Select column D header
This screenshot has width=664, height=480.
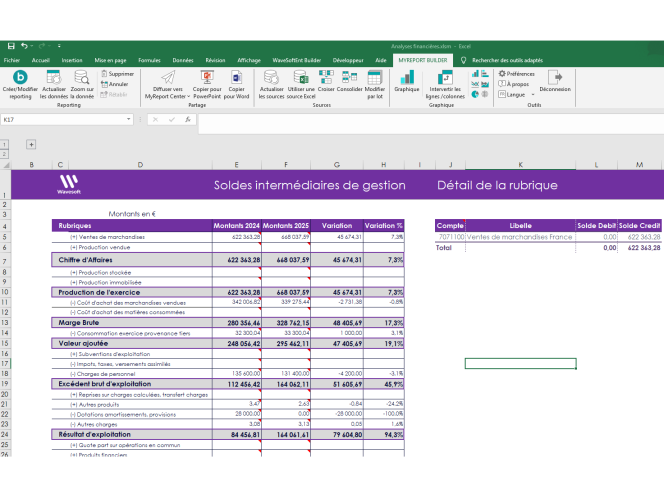[140, 165]
